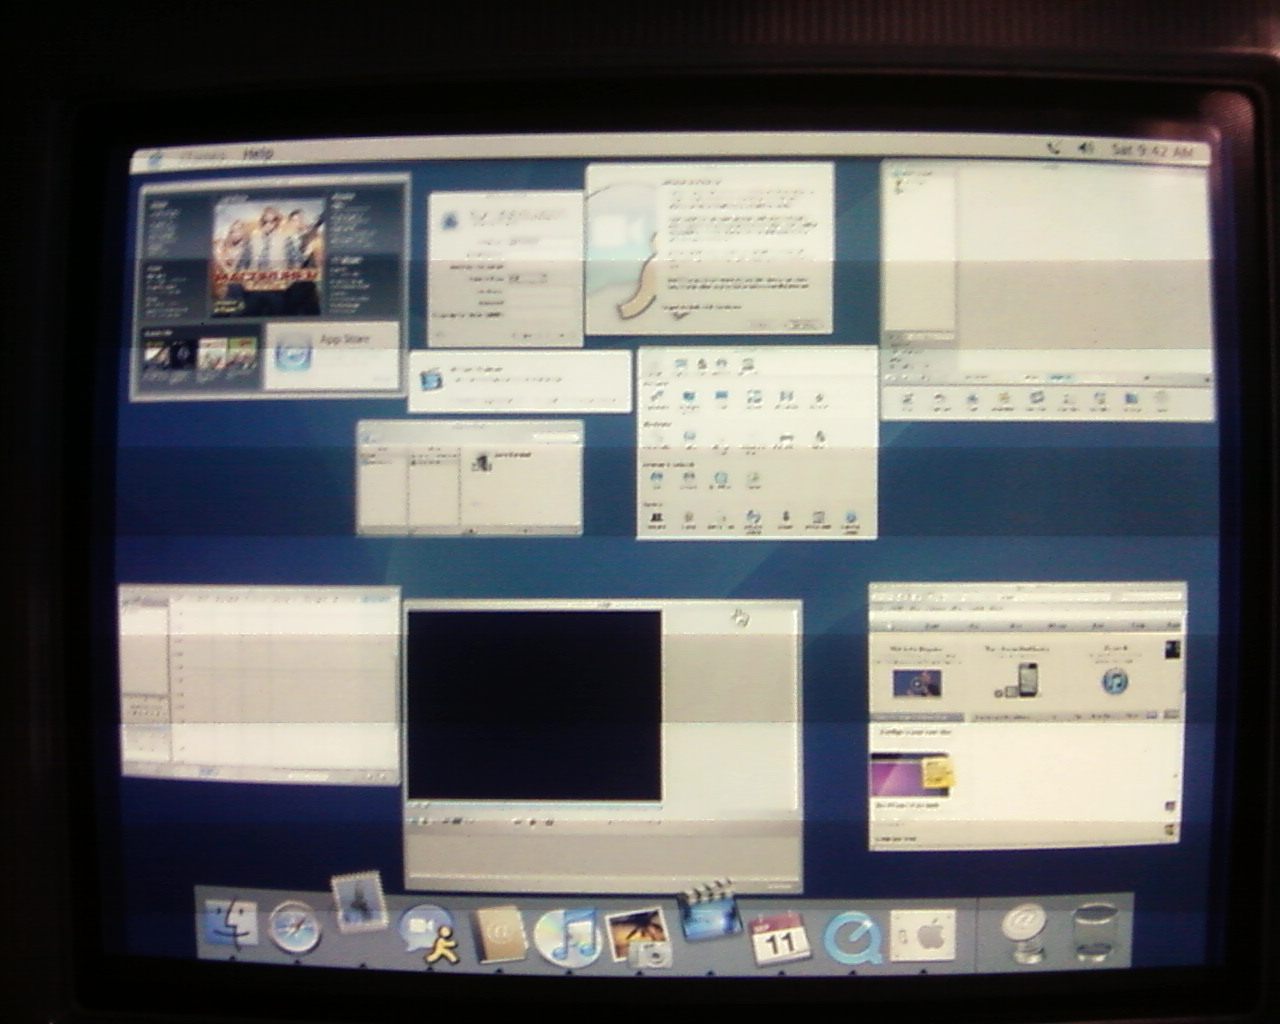Screen dimensions: 1280x1024
Task: Open iChat from the Dock
Action: coord(430,934)
